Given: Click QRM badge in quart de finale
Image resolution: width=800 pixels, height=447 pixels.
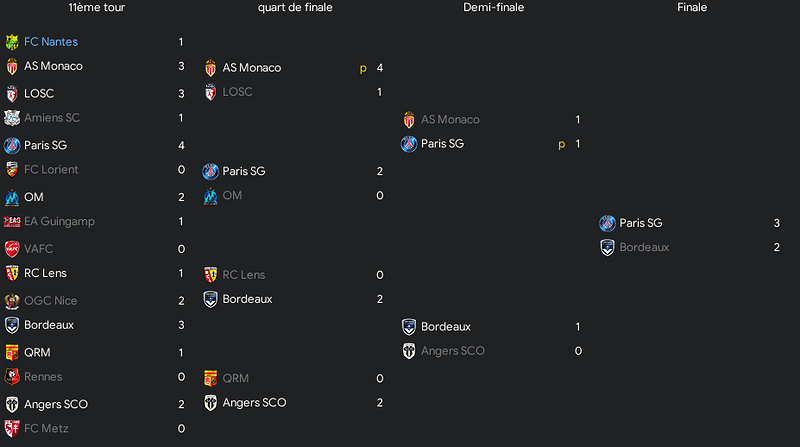Looking at the screenshot, I should (x=210, y=379).
